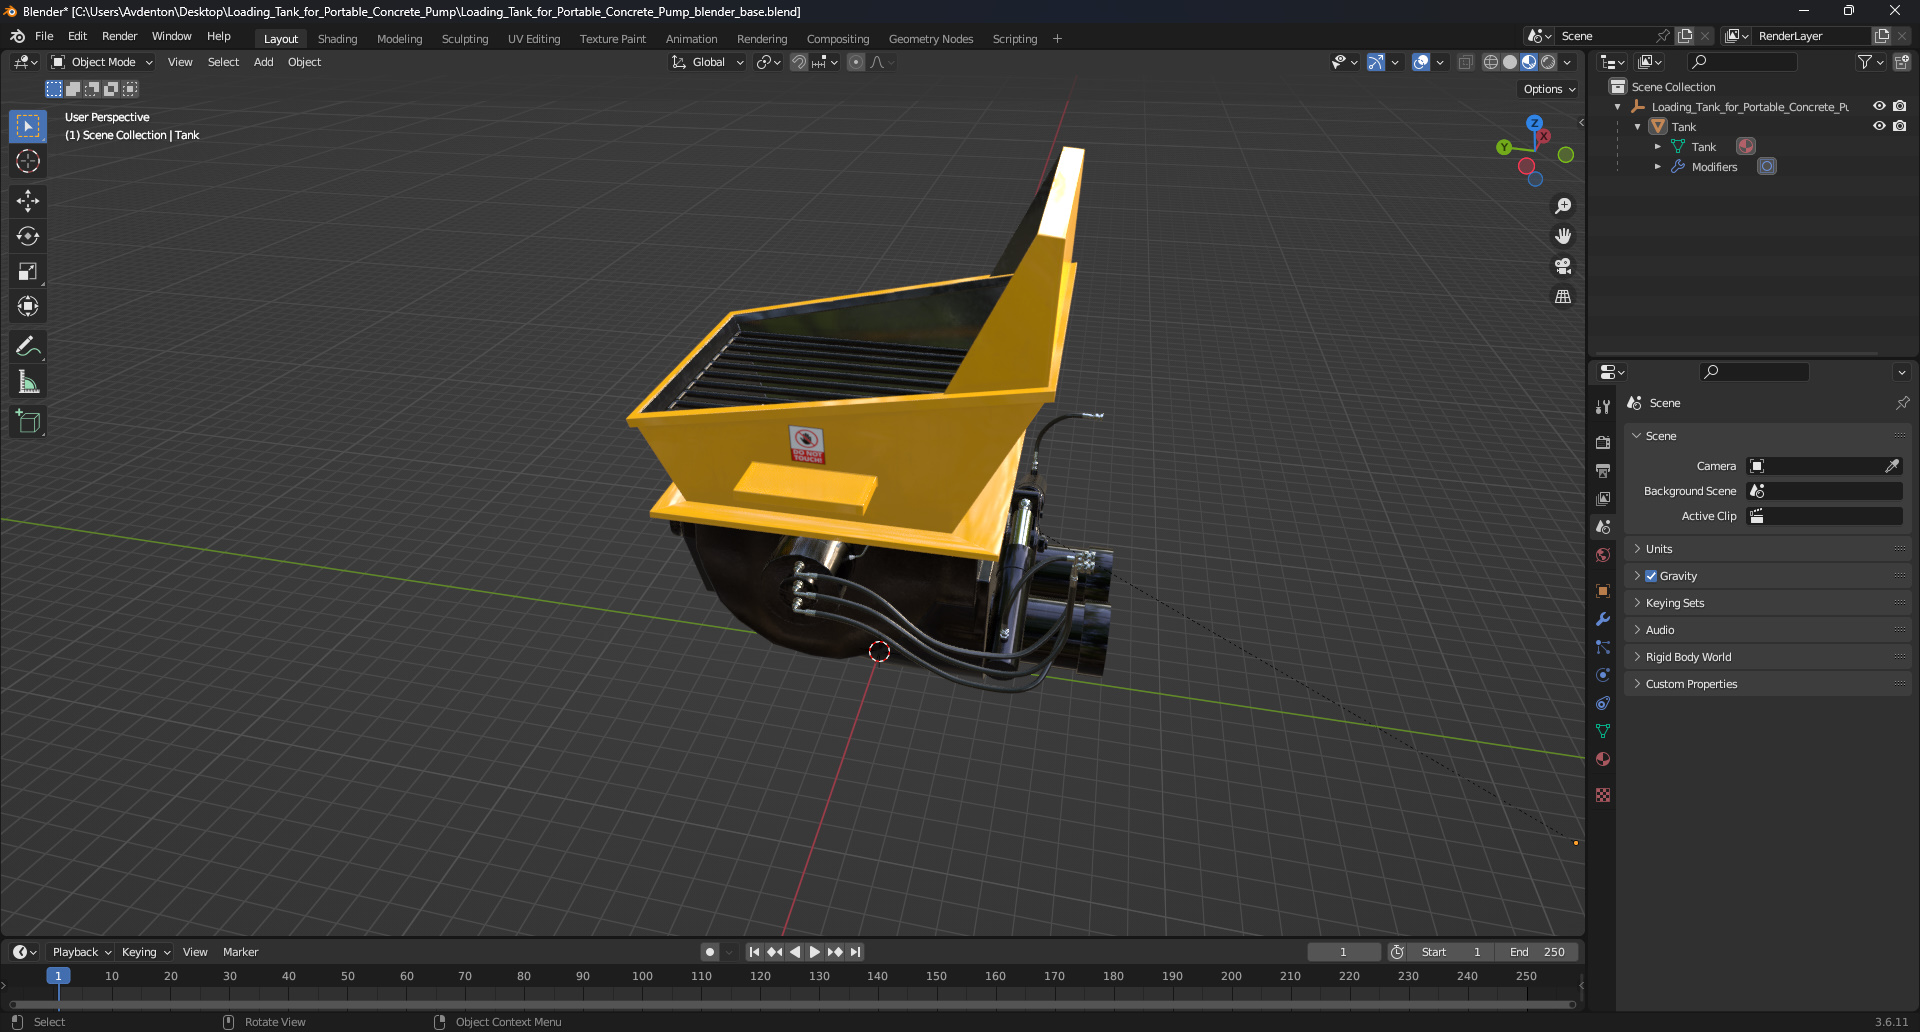The height and width of the screenshot is (1032, 1920).
Task: Open the Physics properties tab
Action: pyautogui.click(x=1603, y=675)
